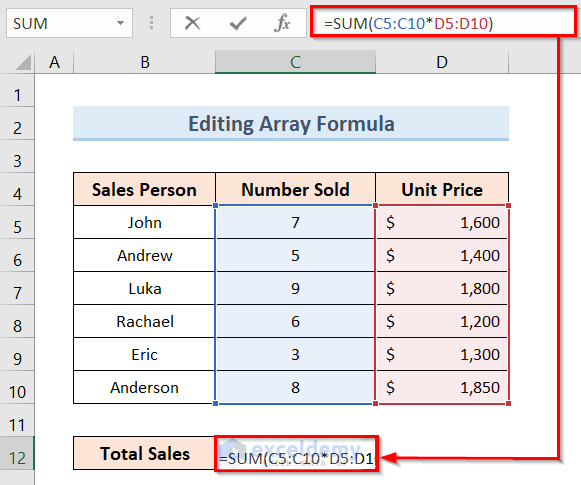Click the 'Unit Price' header cell
This screenshot has width=581, height=485.
tap(442, 189)
